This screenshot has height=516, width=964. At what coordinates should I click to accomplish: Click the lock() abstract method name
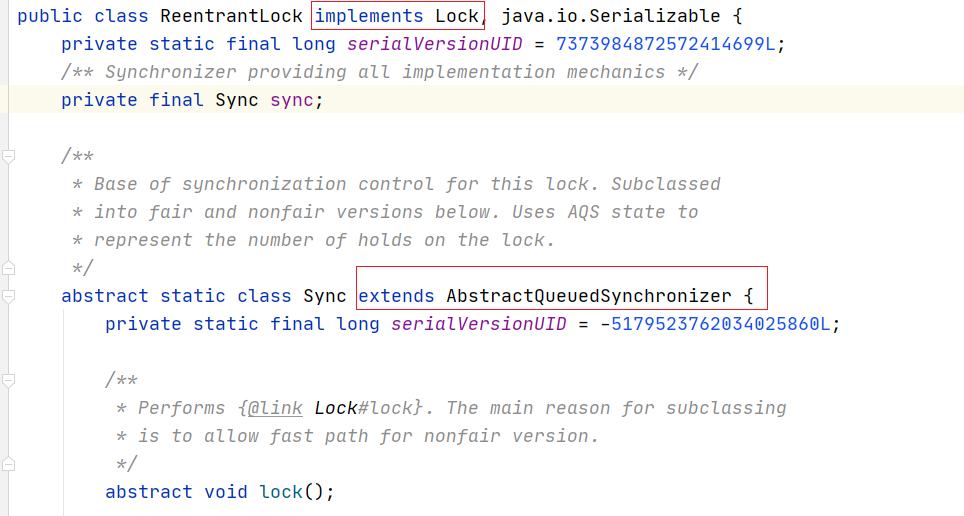tap(281, 492)
